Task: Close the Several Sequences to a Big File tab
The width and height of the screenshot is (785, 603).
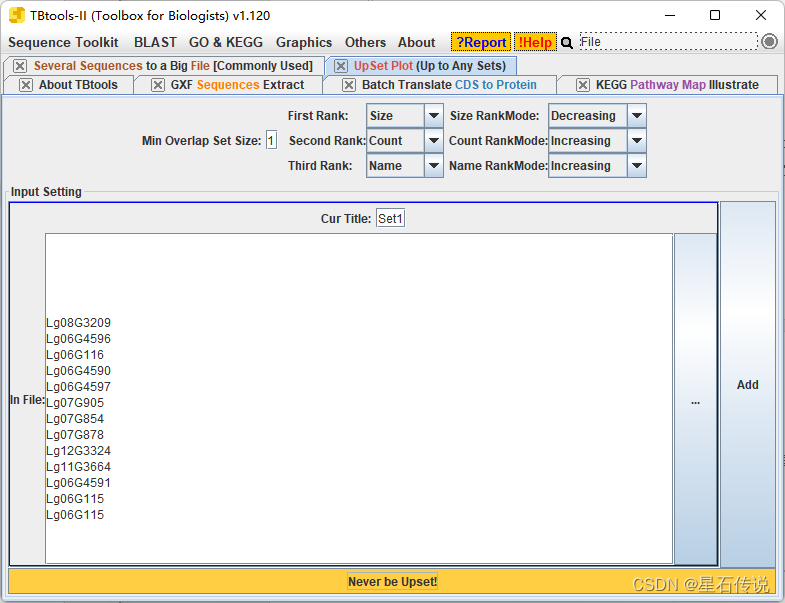Action: click(20, 66)
